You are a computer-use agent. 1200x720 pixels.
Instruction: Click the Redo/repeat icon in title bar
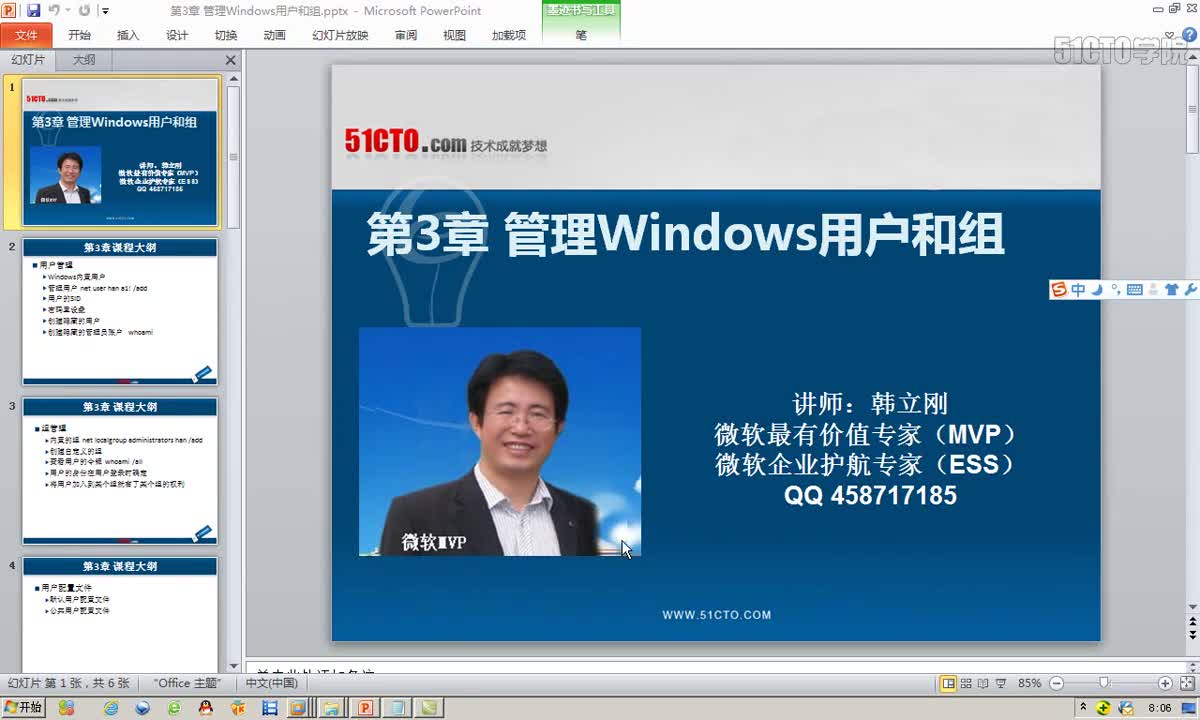(x=84, y=11)
